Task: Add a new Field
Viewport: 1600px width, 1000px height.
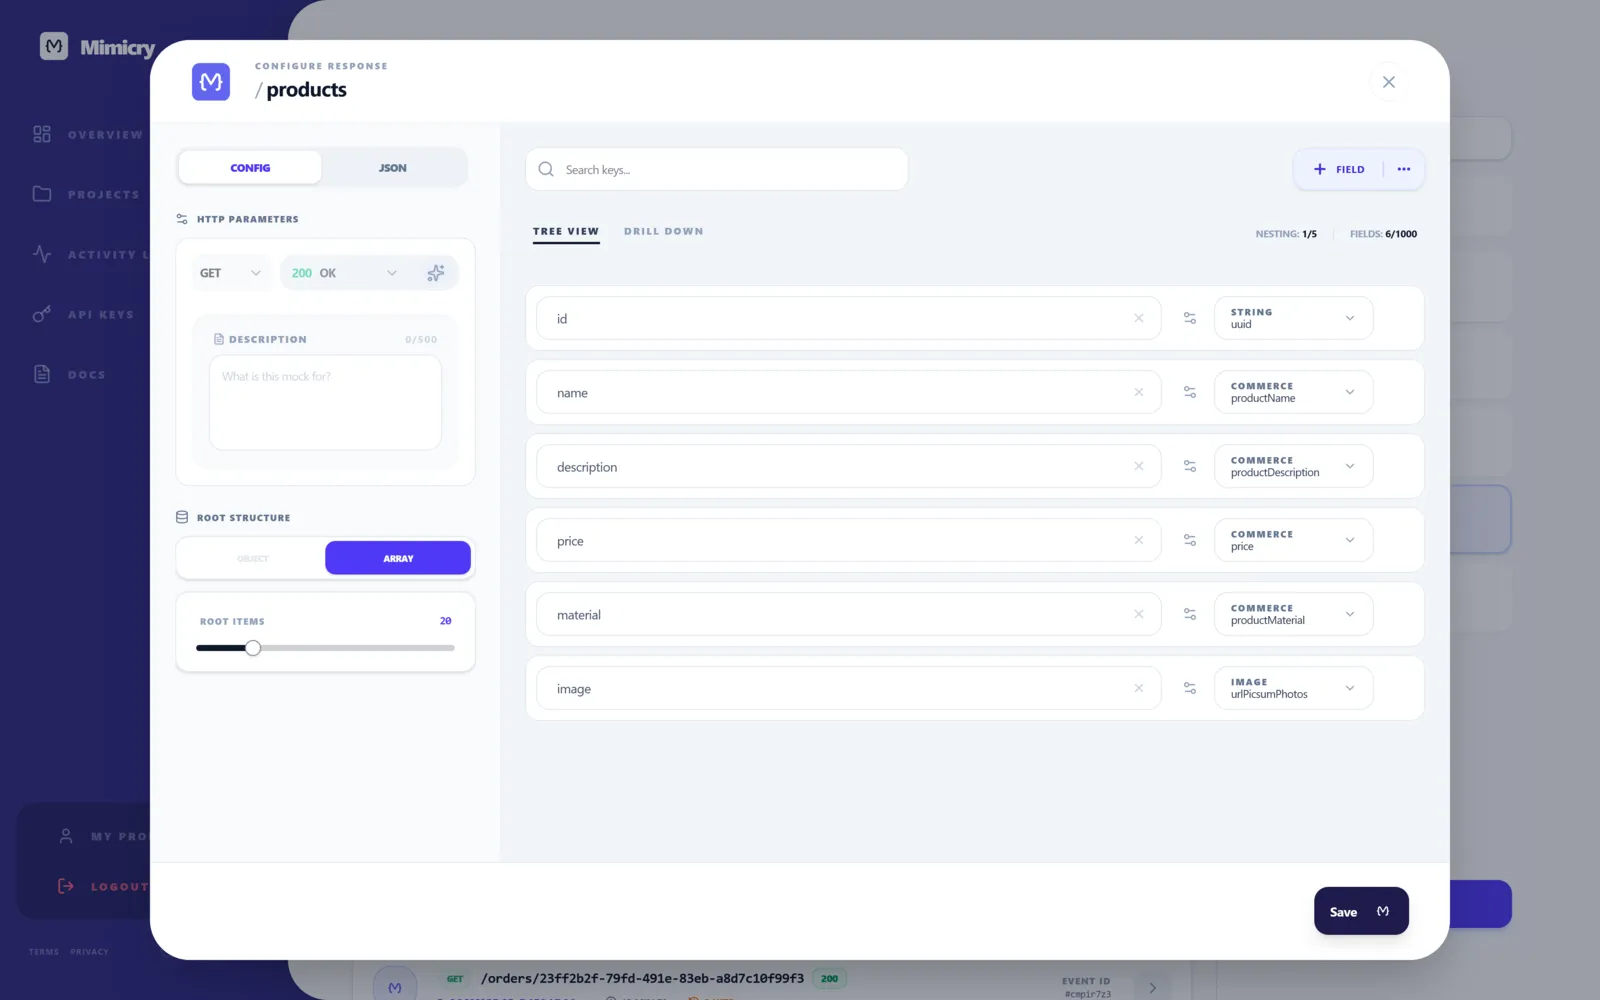Action: click(1339, 169)
